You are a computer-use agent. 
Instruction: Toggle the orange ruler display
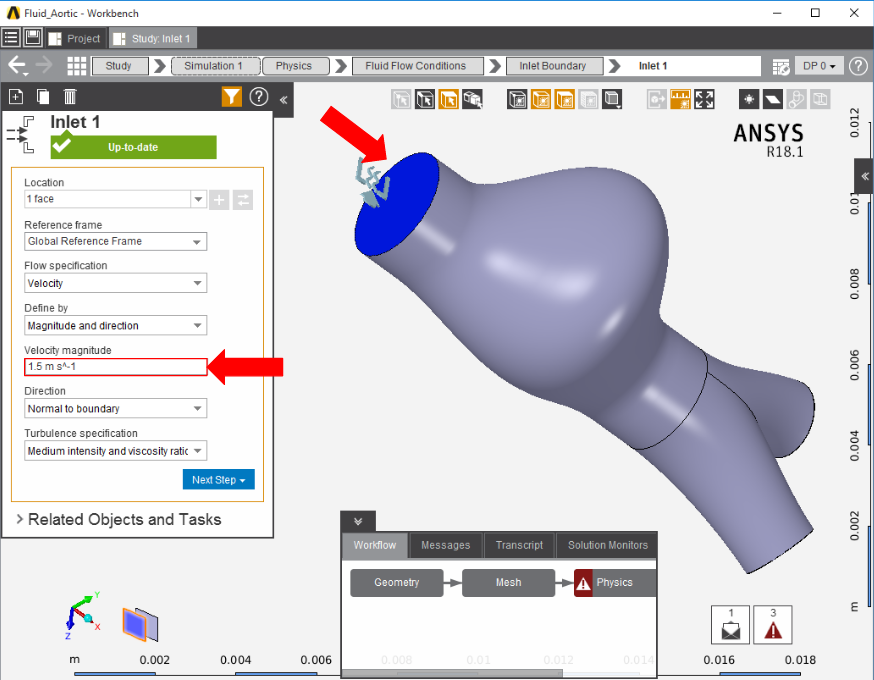(x=681, y=100)
